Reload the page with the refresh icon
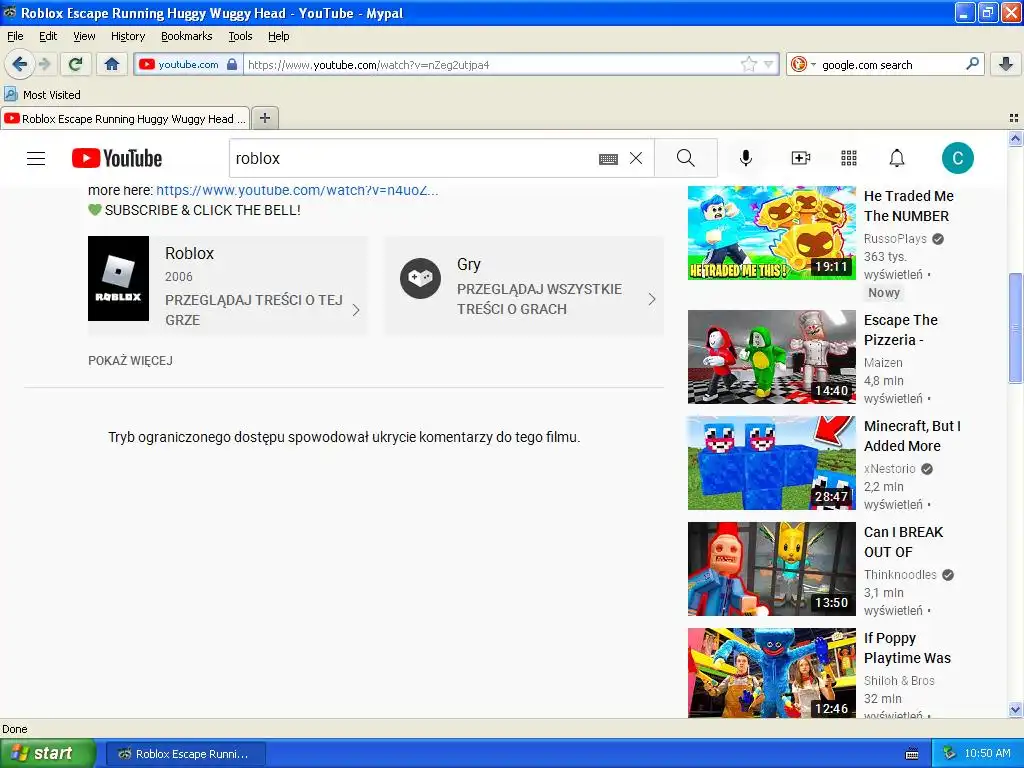The width and height of the screenshot is (1024, 768). click(76, 64)
